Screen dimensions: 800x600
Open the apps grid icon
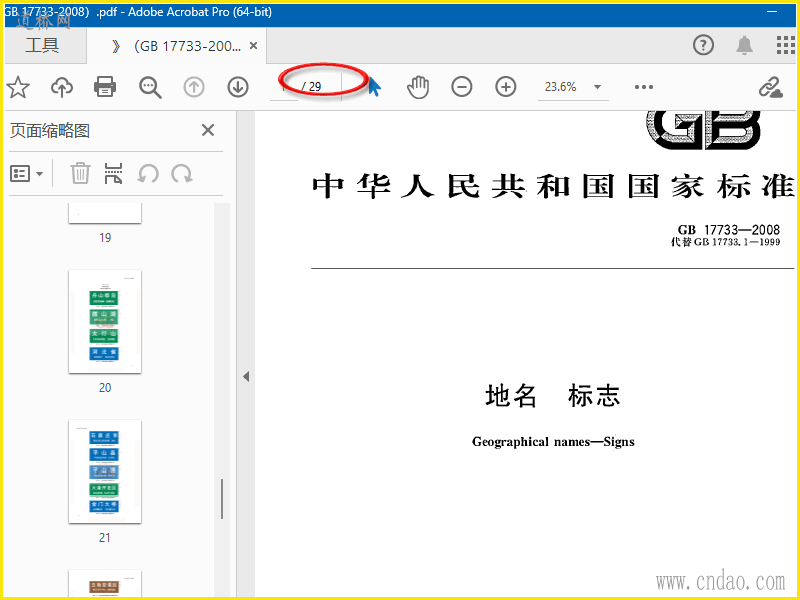click(786, 45)
